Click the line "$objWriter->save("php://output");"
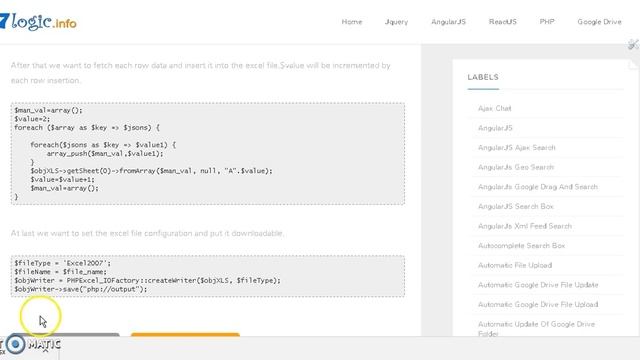 click(x=80, y=289)
